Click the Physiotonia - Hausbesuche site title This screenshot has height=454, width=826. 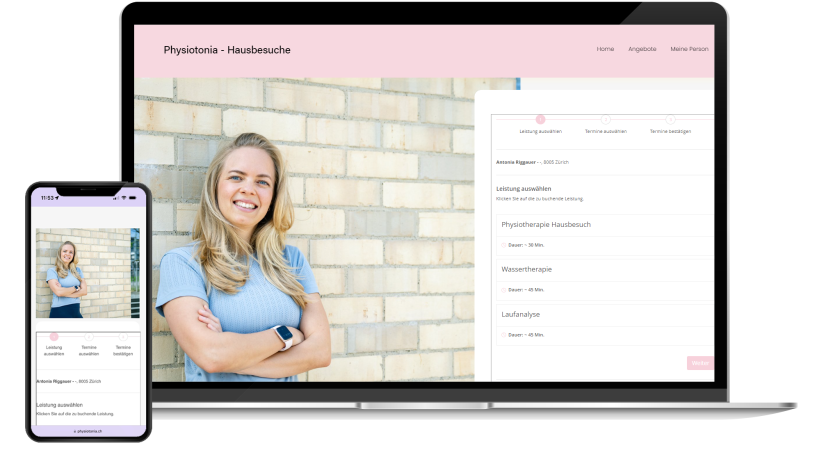(x=227, y=50)
